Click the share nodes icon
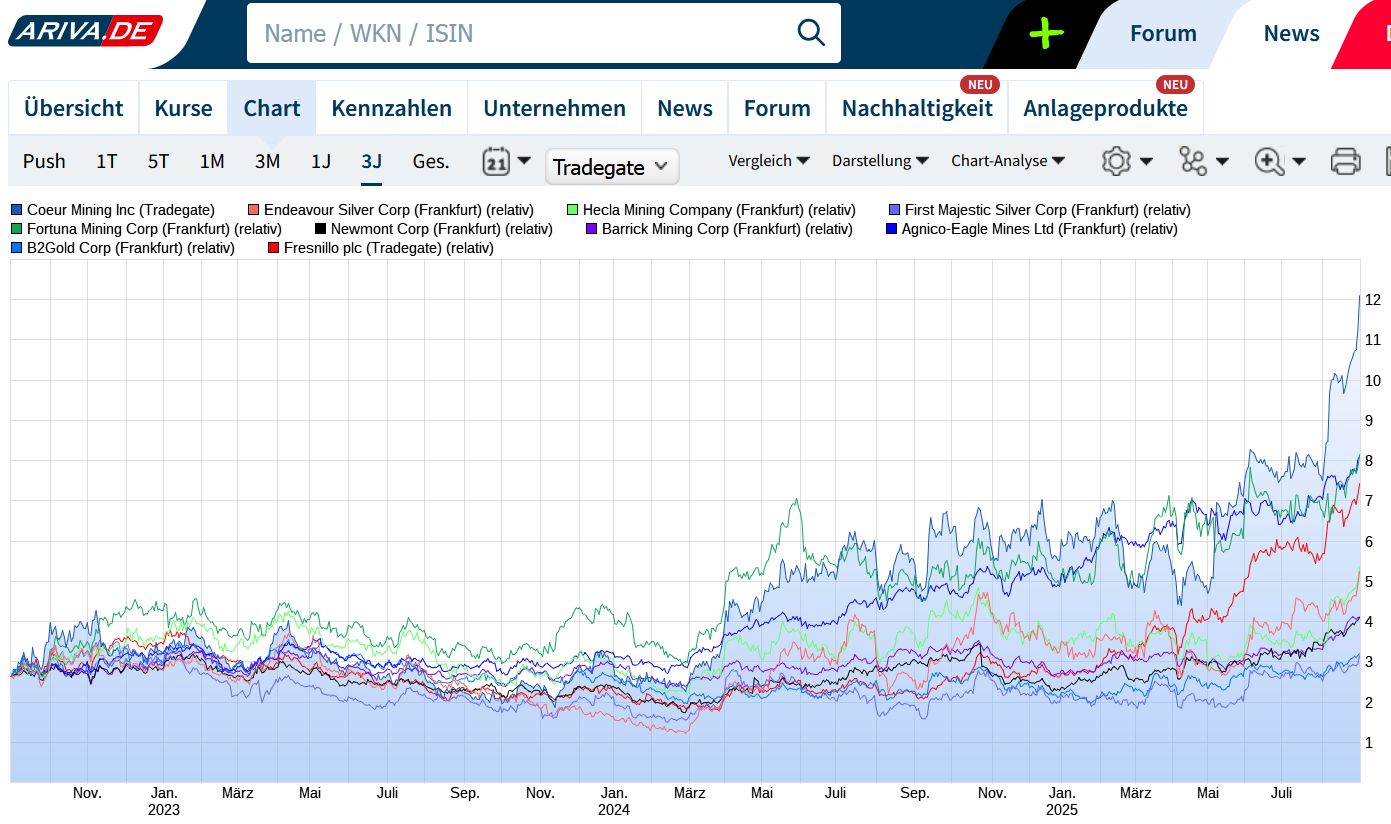 click(1193, 161)
